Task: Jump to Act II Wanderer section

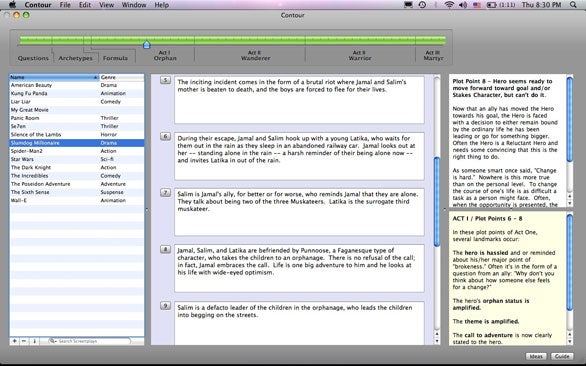Action: point(255,55)
